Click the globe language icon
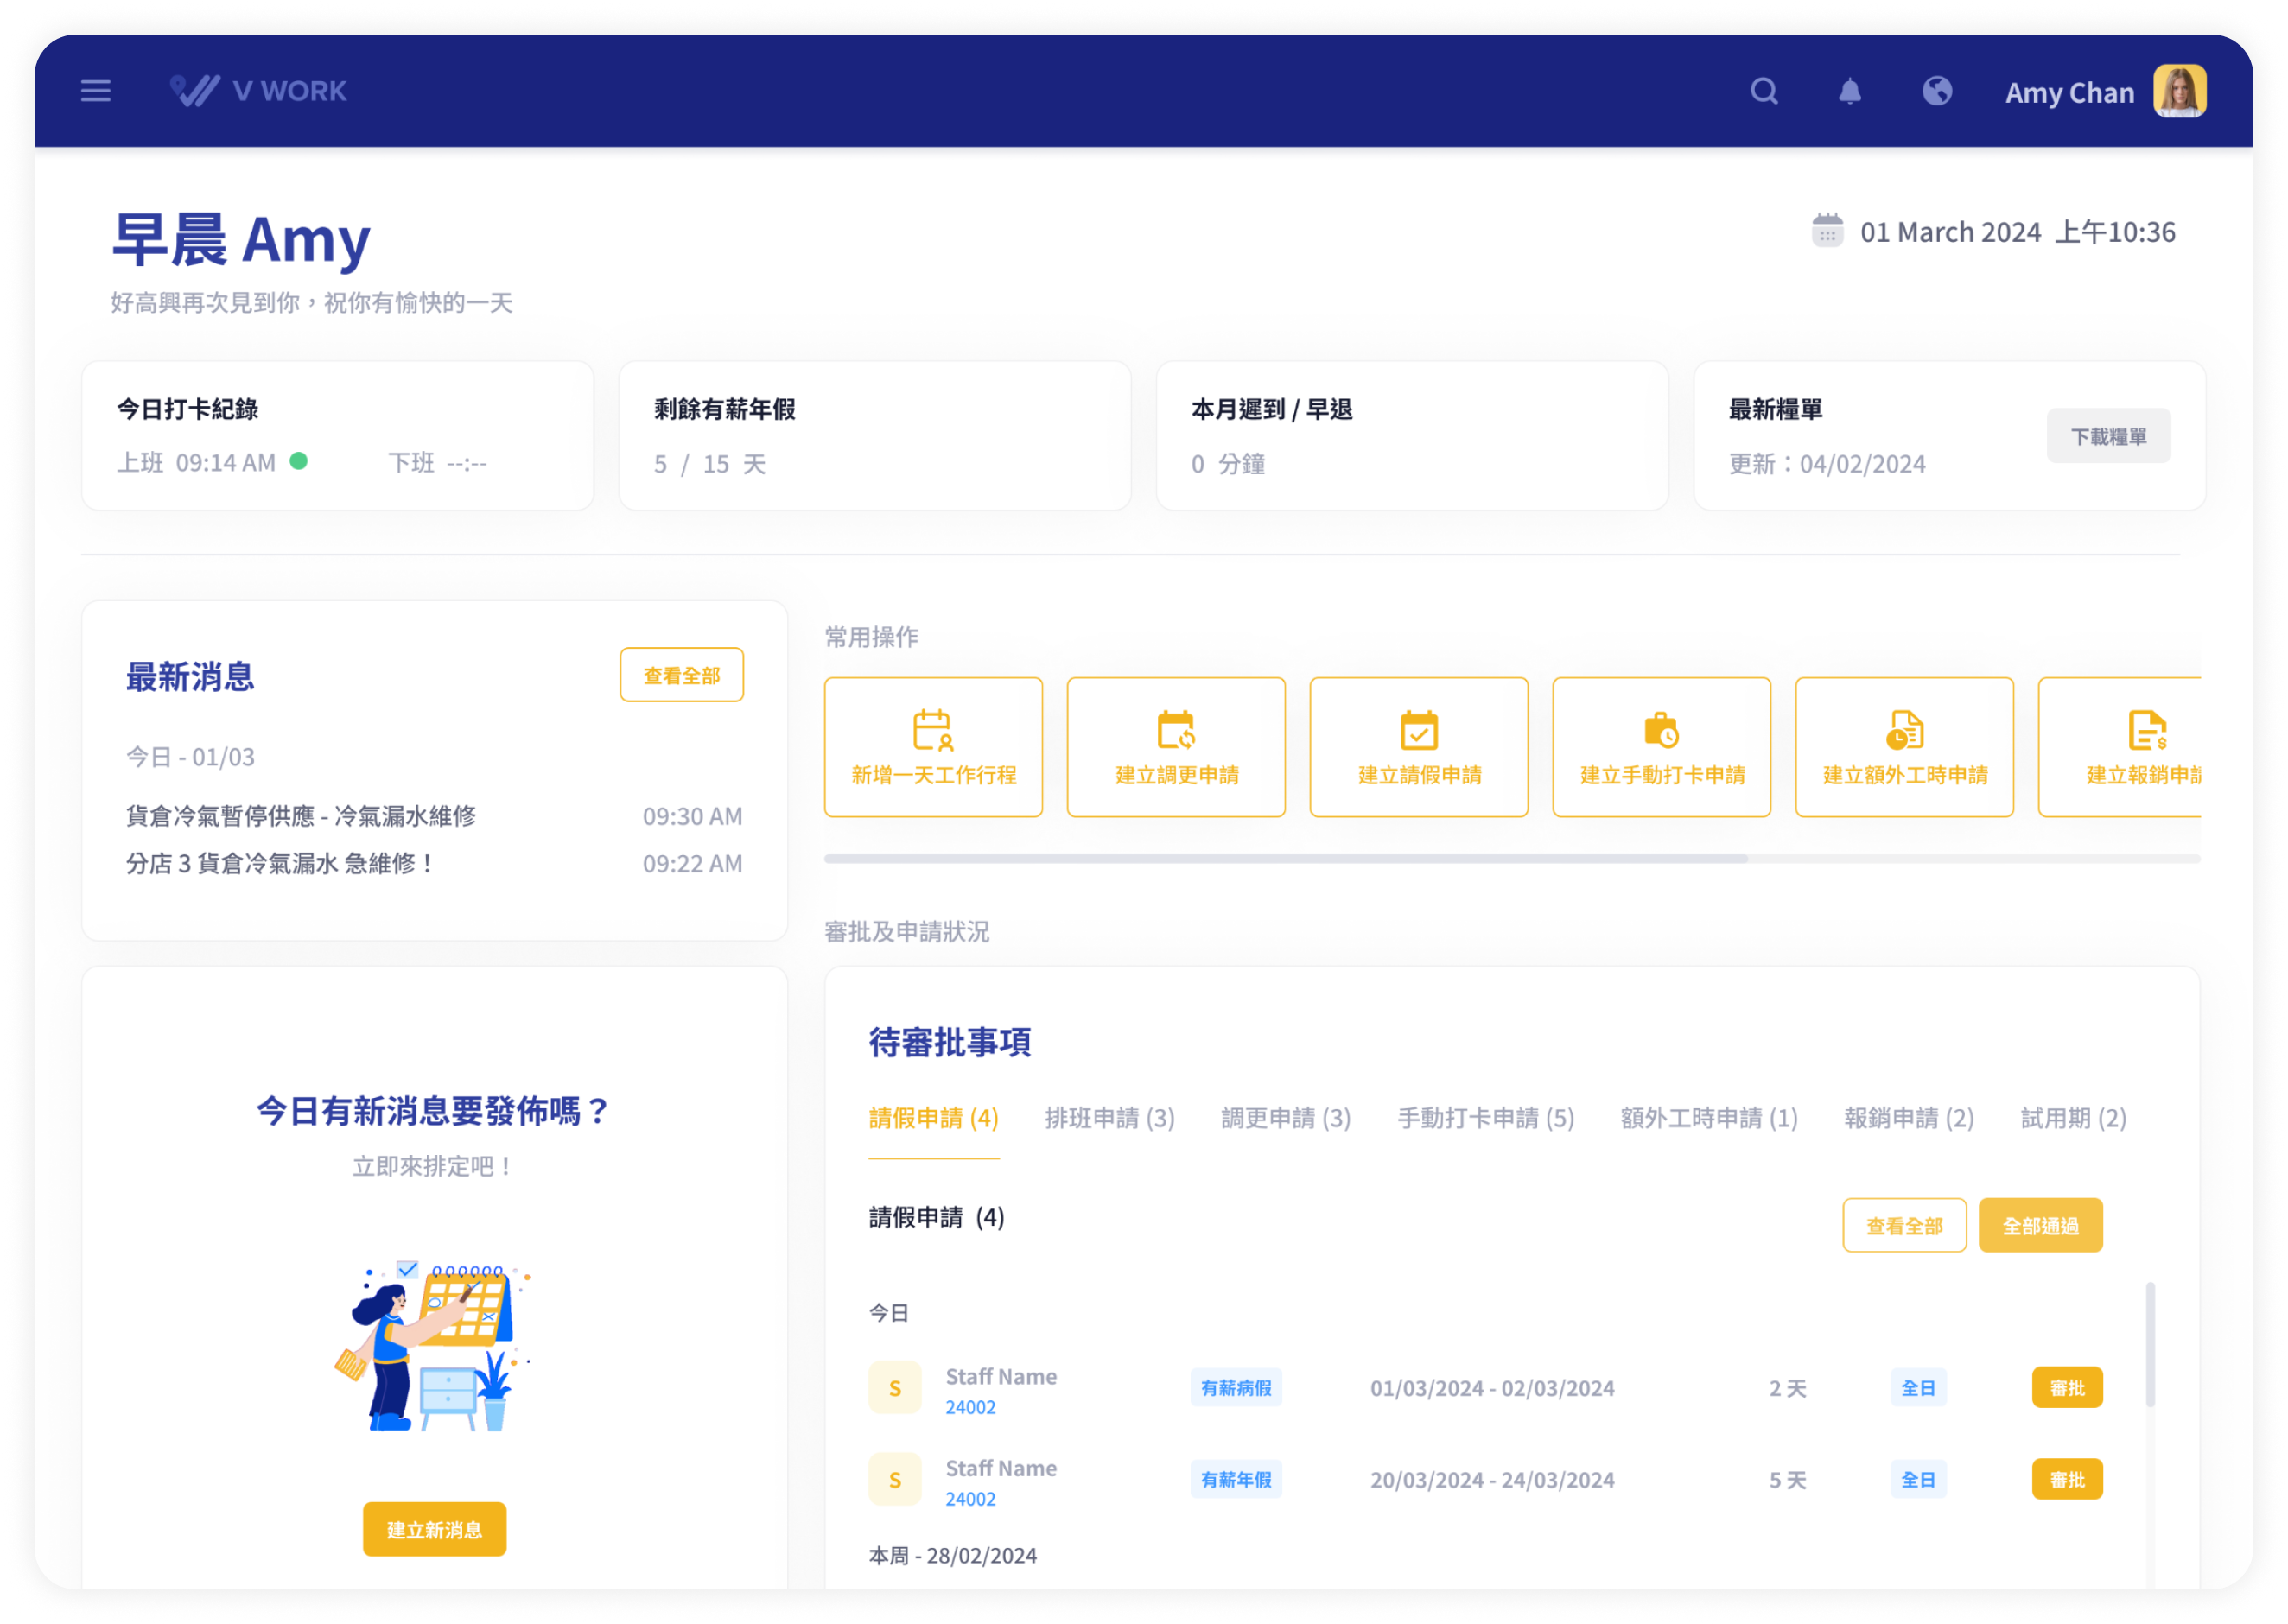Screen dimensions: 2288x1624 1937,91
